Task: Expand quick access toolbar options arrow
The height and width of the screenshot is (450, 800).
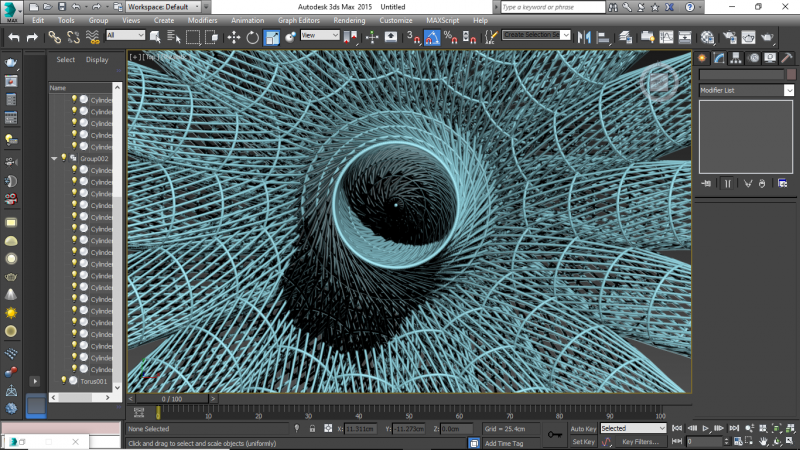Action: [206, 7]
